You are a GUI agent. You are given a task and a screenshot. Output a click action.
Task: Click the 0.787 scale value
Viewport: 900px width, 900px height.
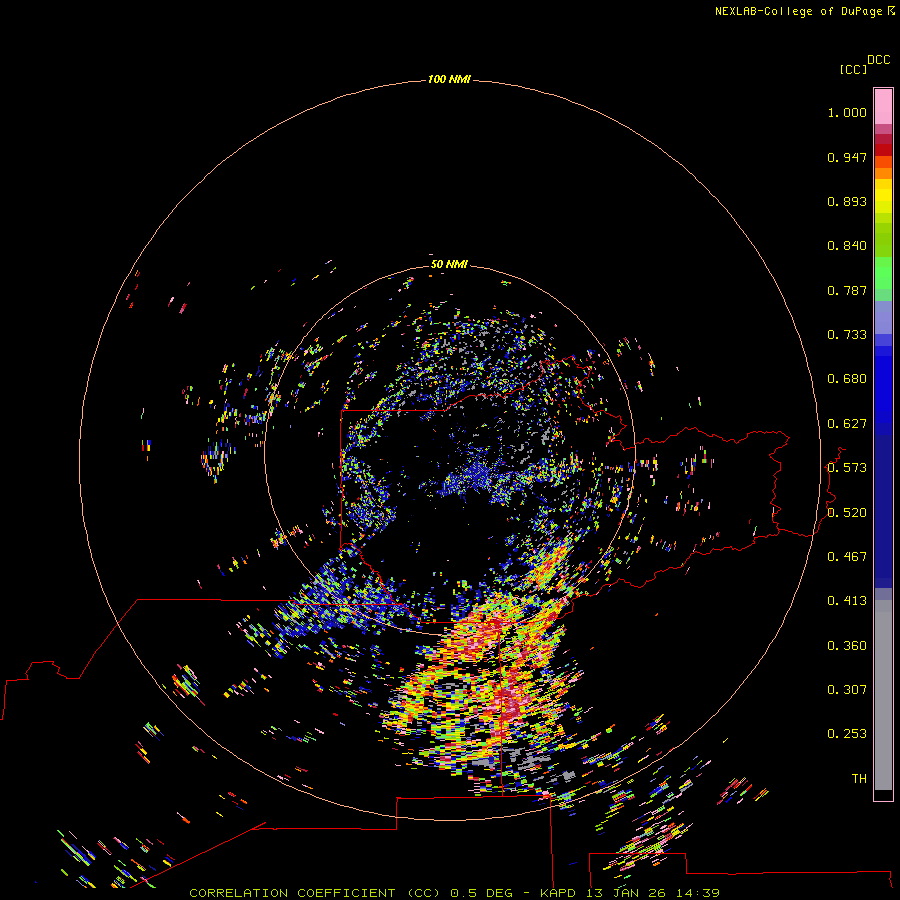(847, 290)
